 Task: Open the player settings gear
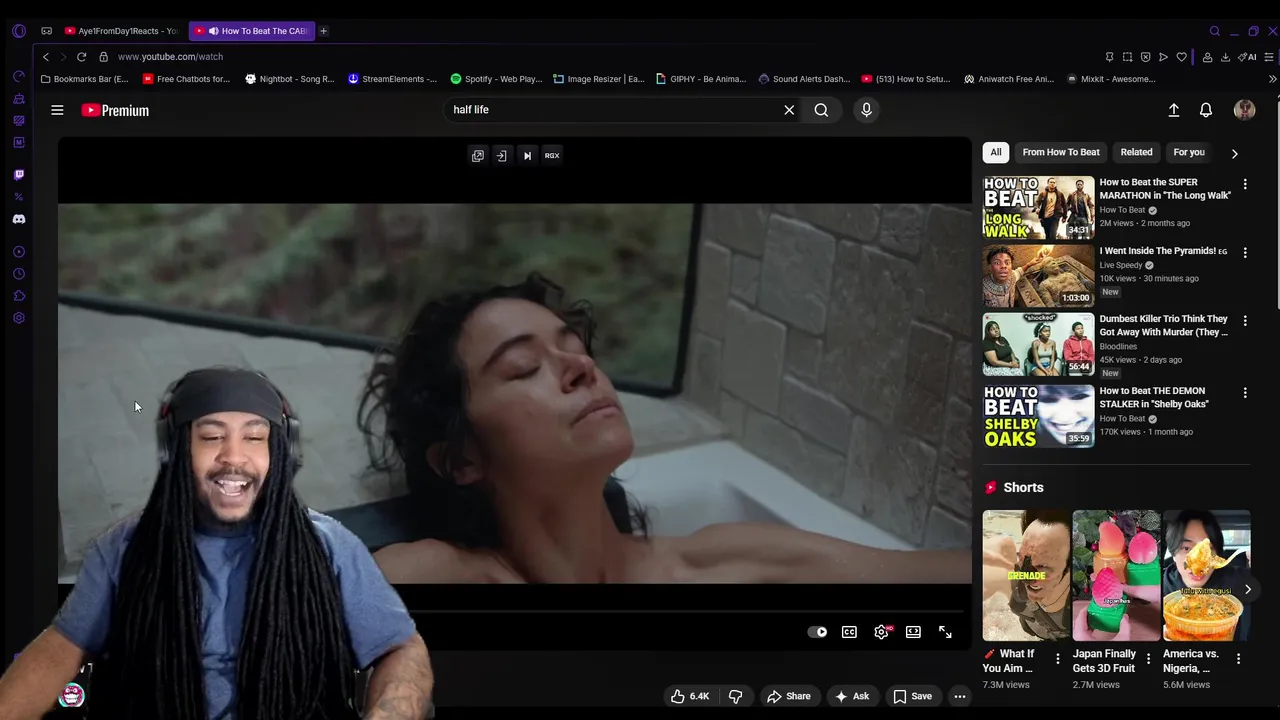click(x=881, y=632)
